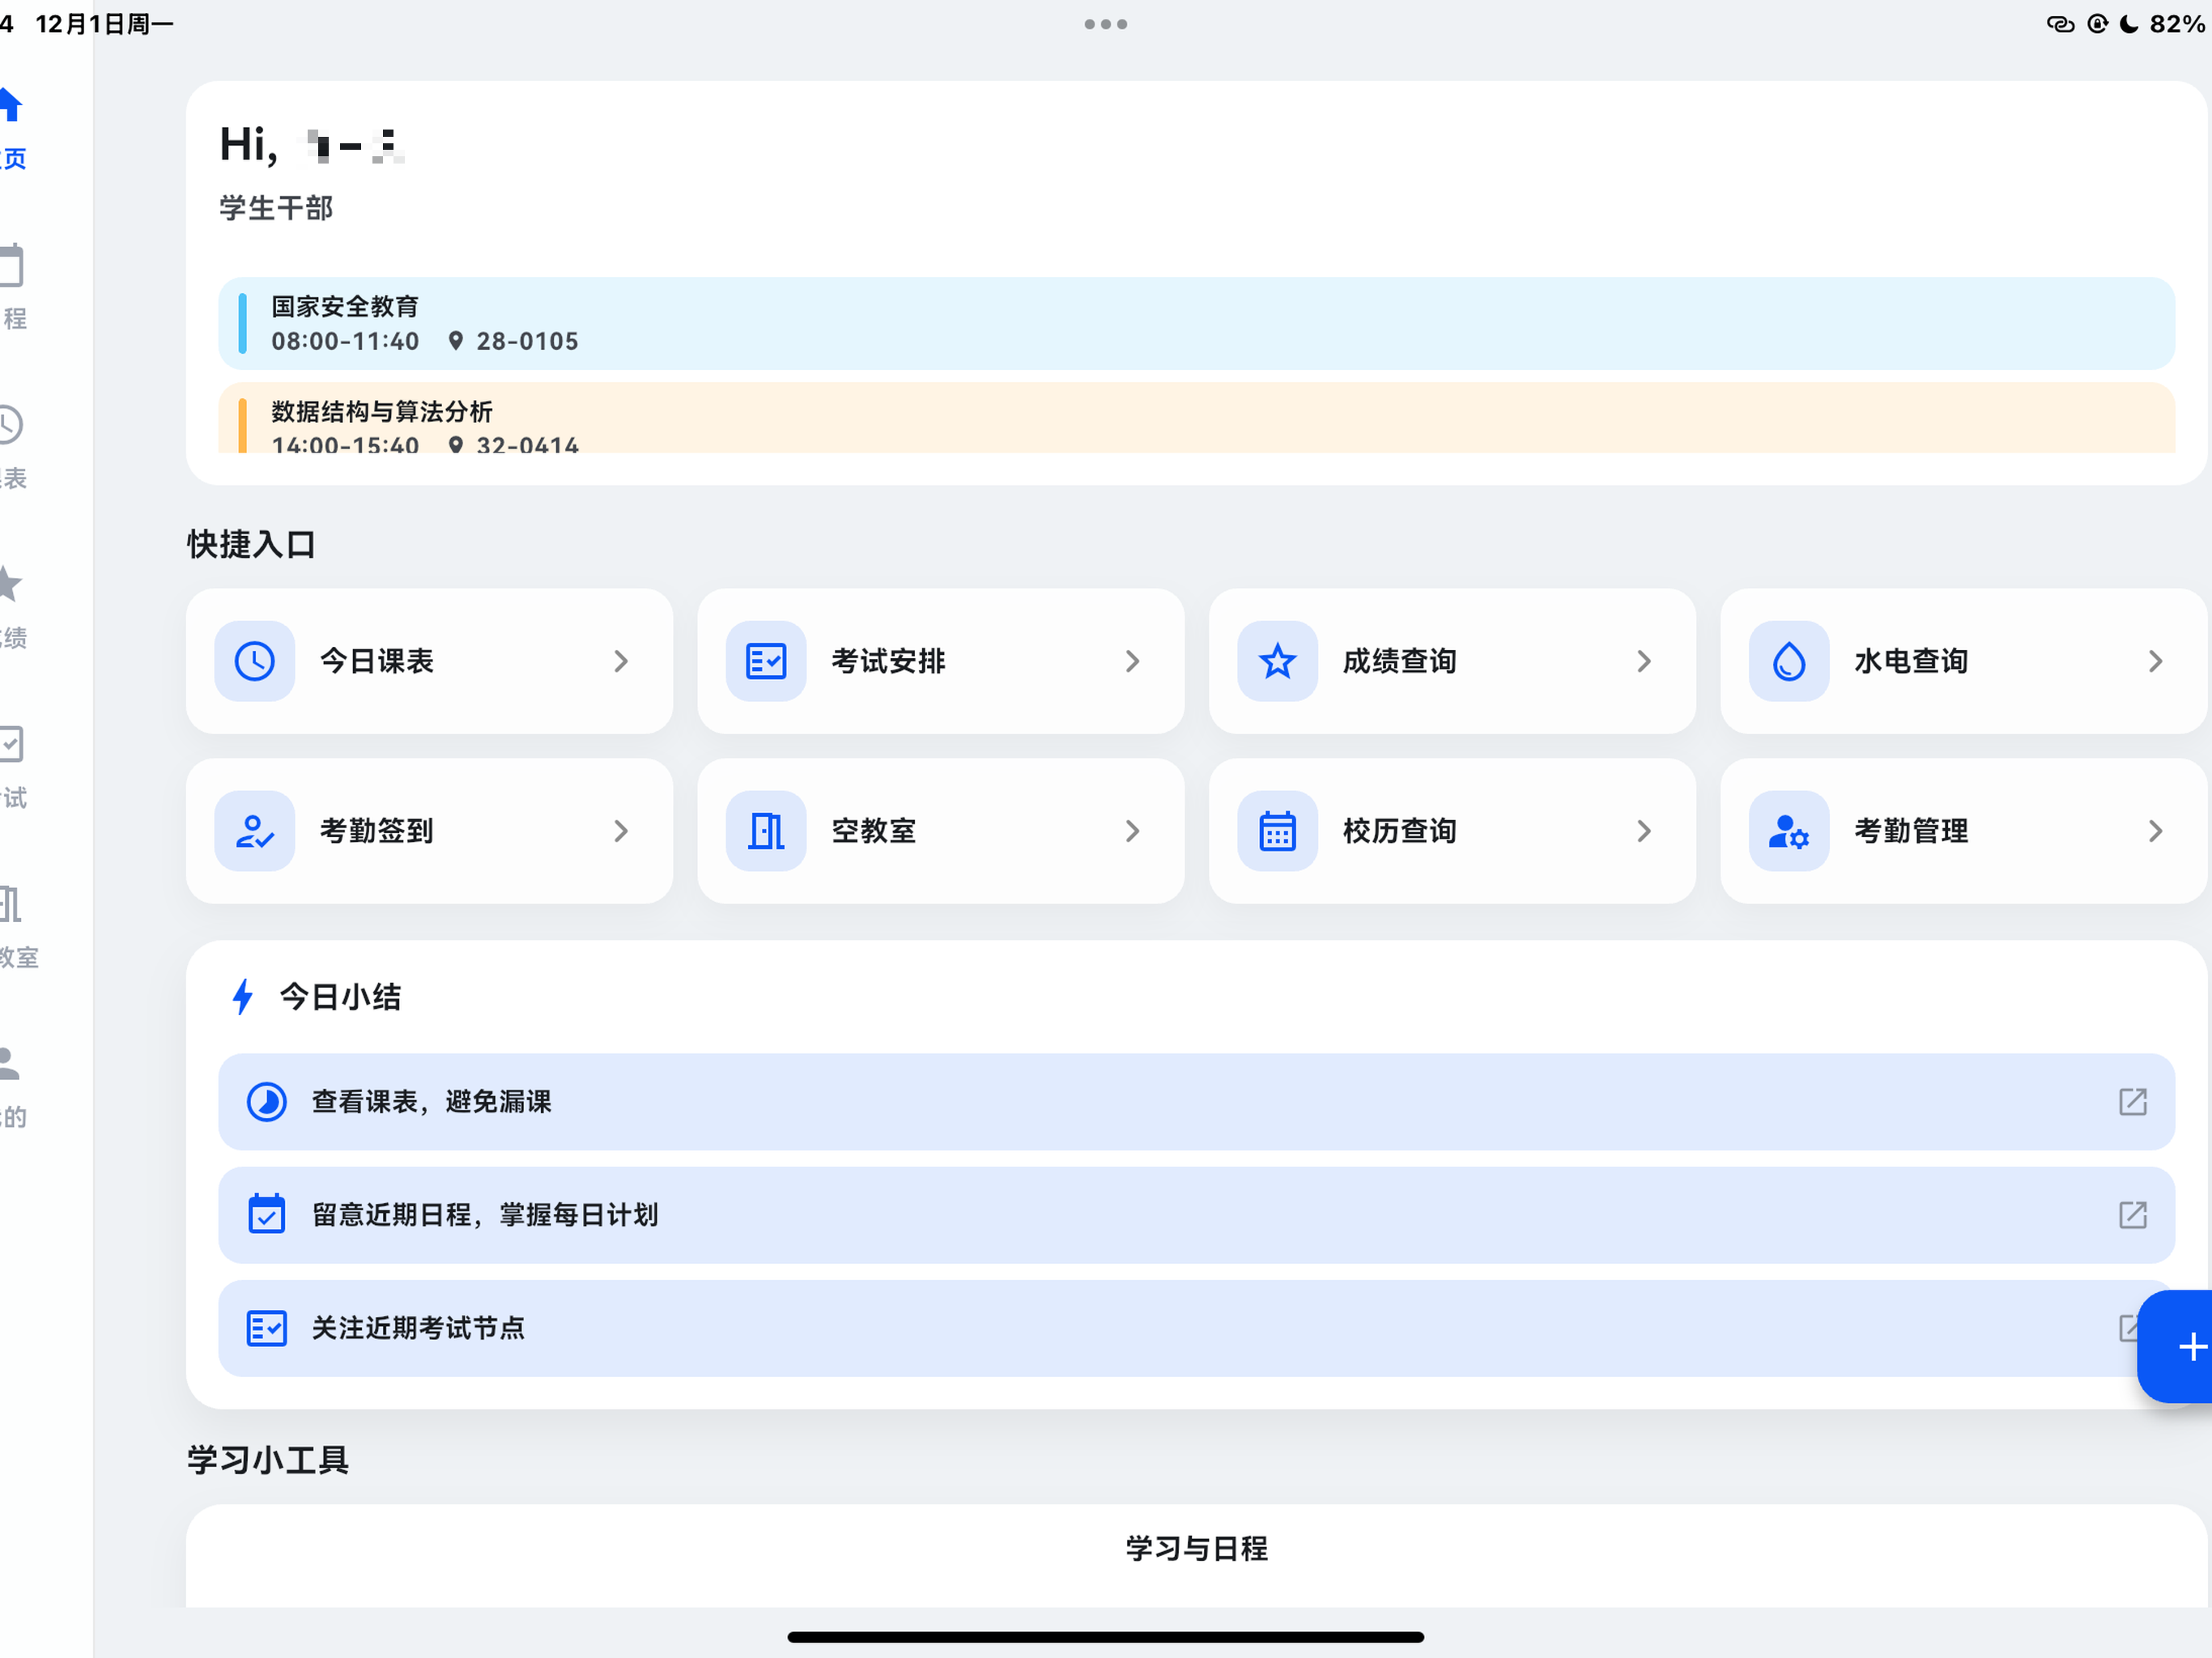Open the home tab in the sidebar
Screen dimensions: 2212x1658
tap(13, 129)
